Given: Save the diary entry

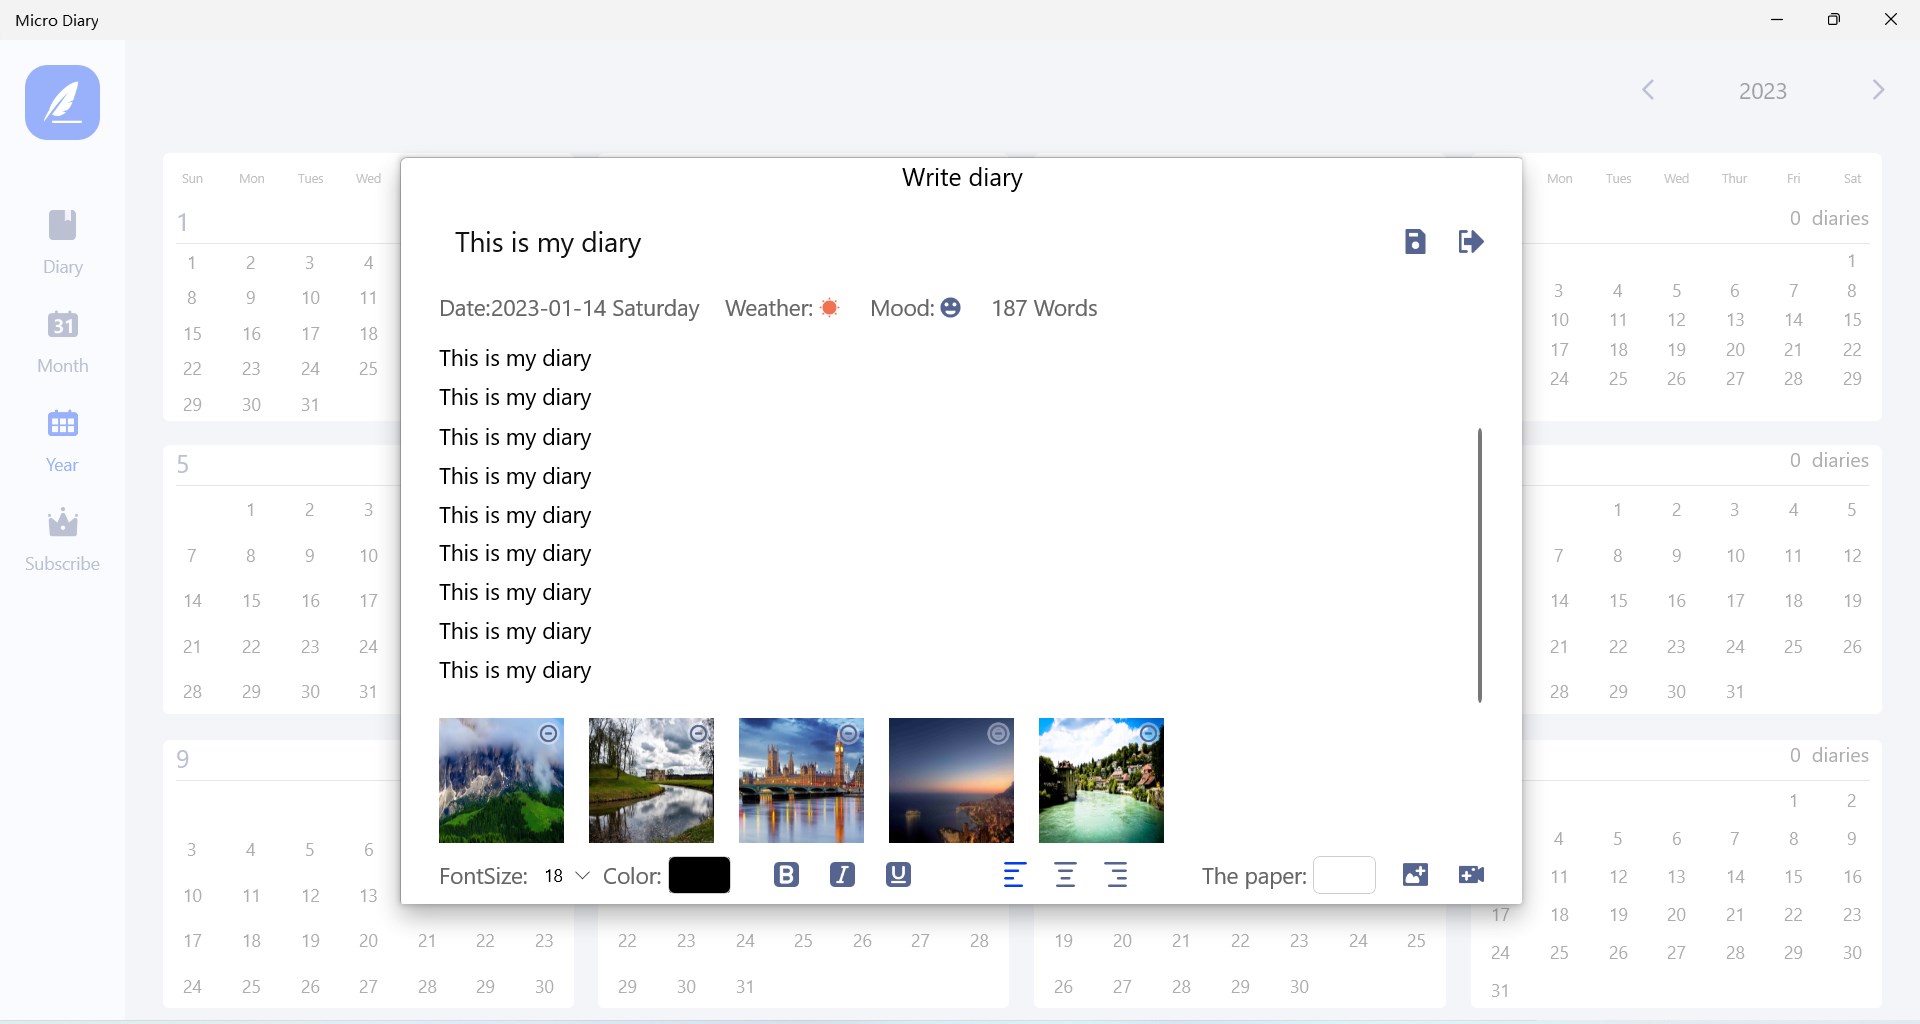Looking at the screenshot, I should click(1414, 241).
